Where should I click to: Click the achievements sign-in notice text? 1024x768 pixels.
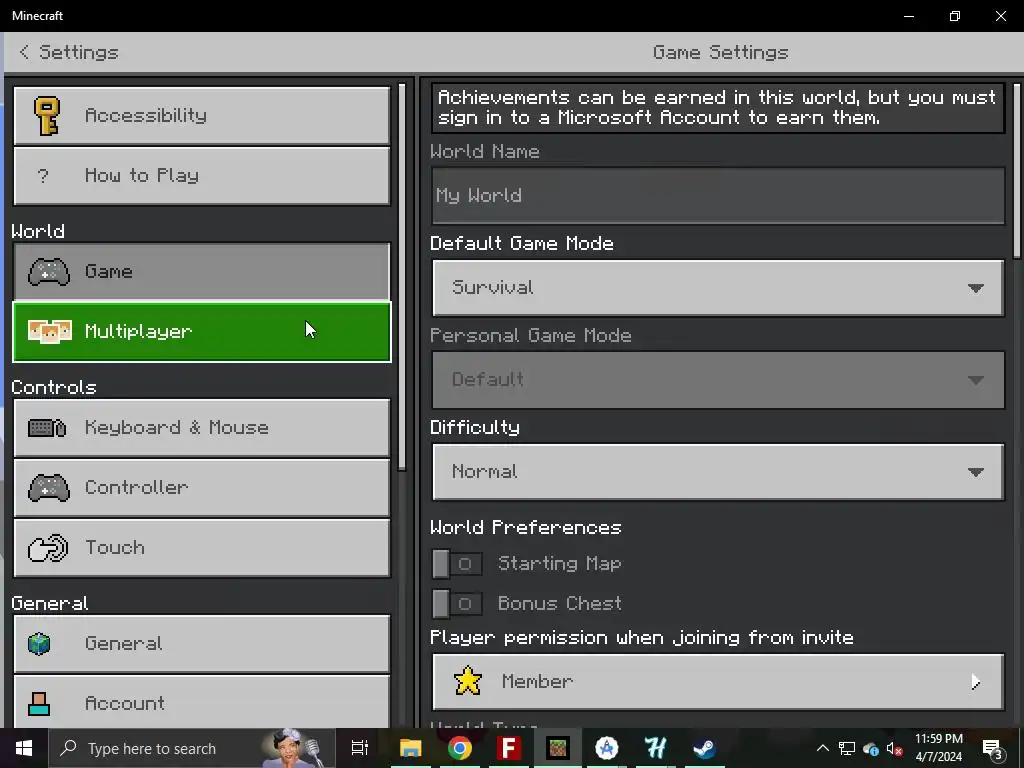tap(717, 108)
